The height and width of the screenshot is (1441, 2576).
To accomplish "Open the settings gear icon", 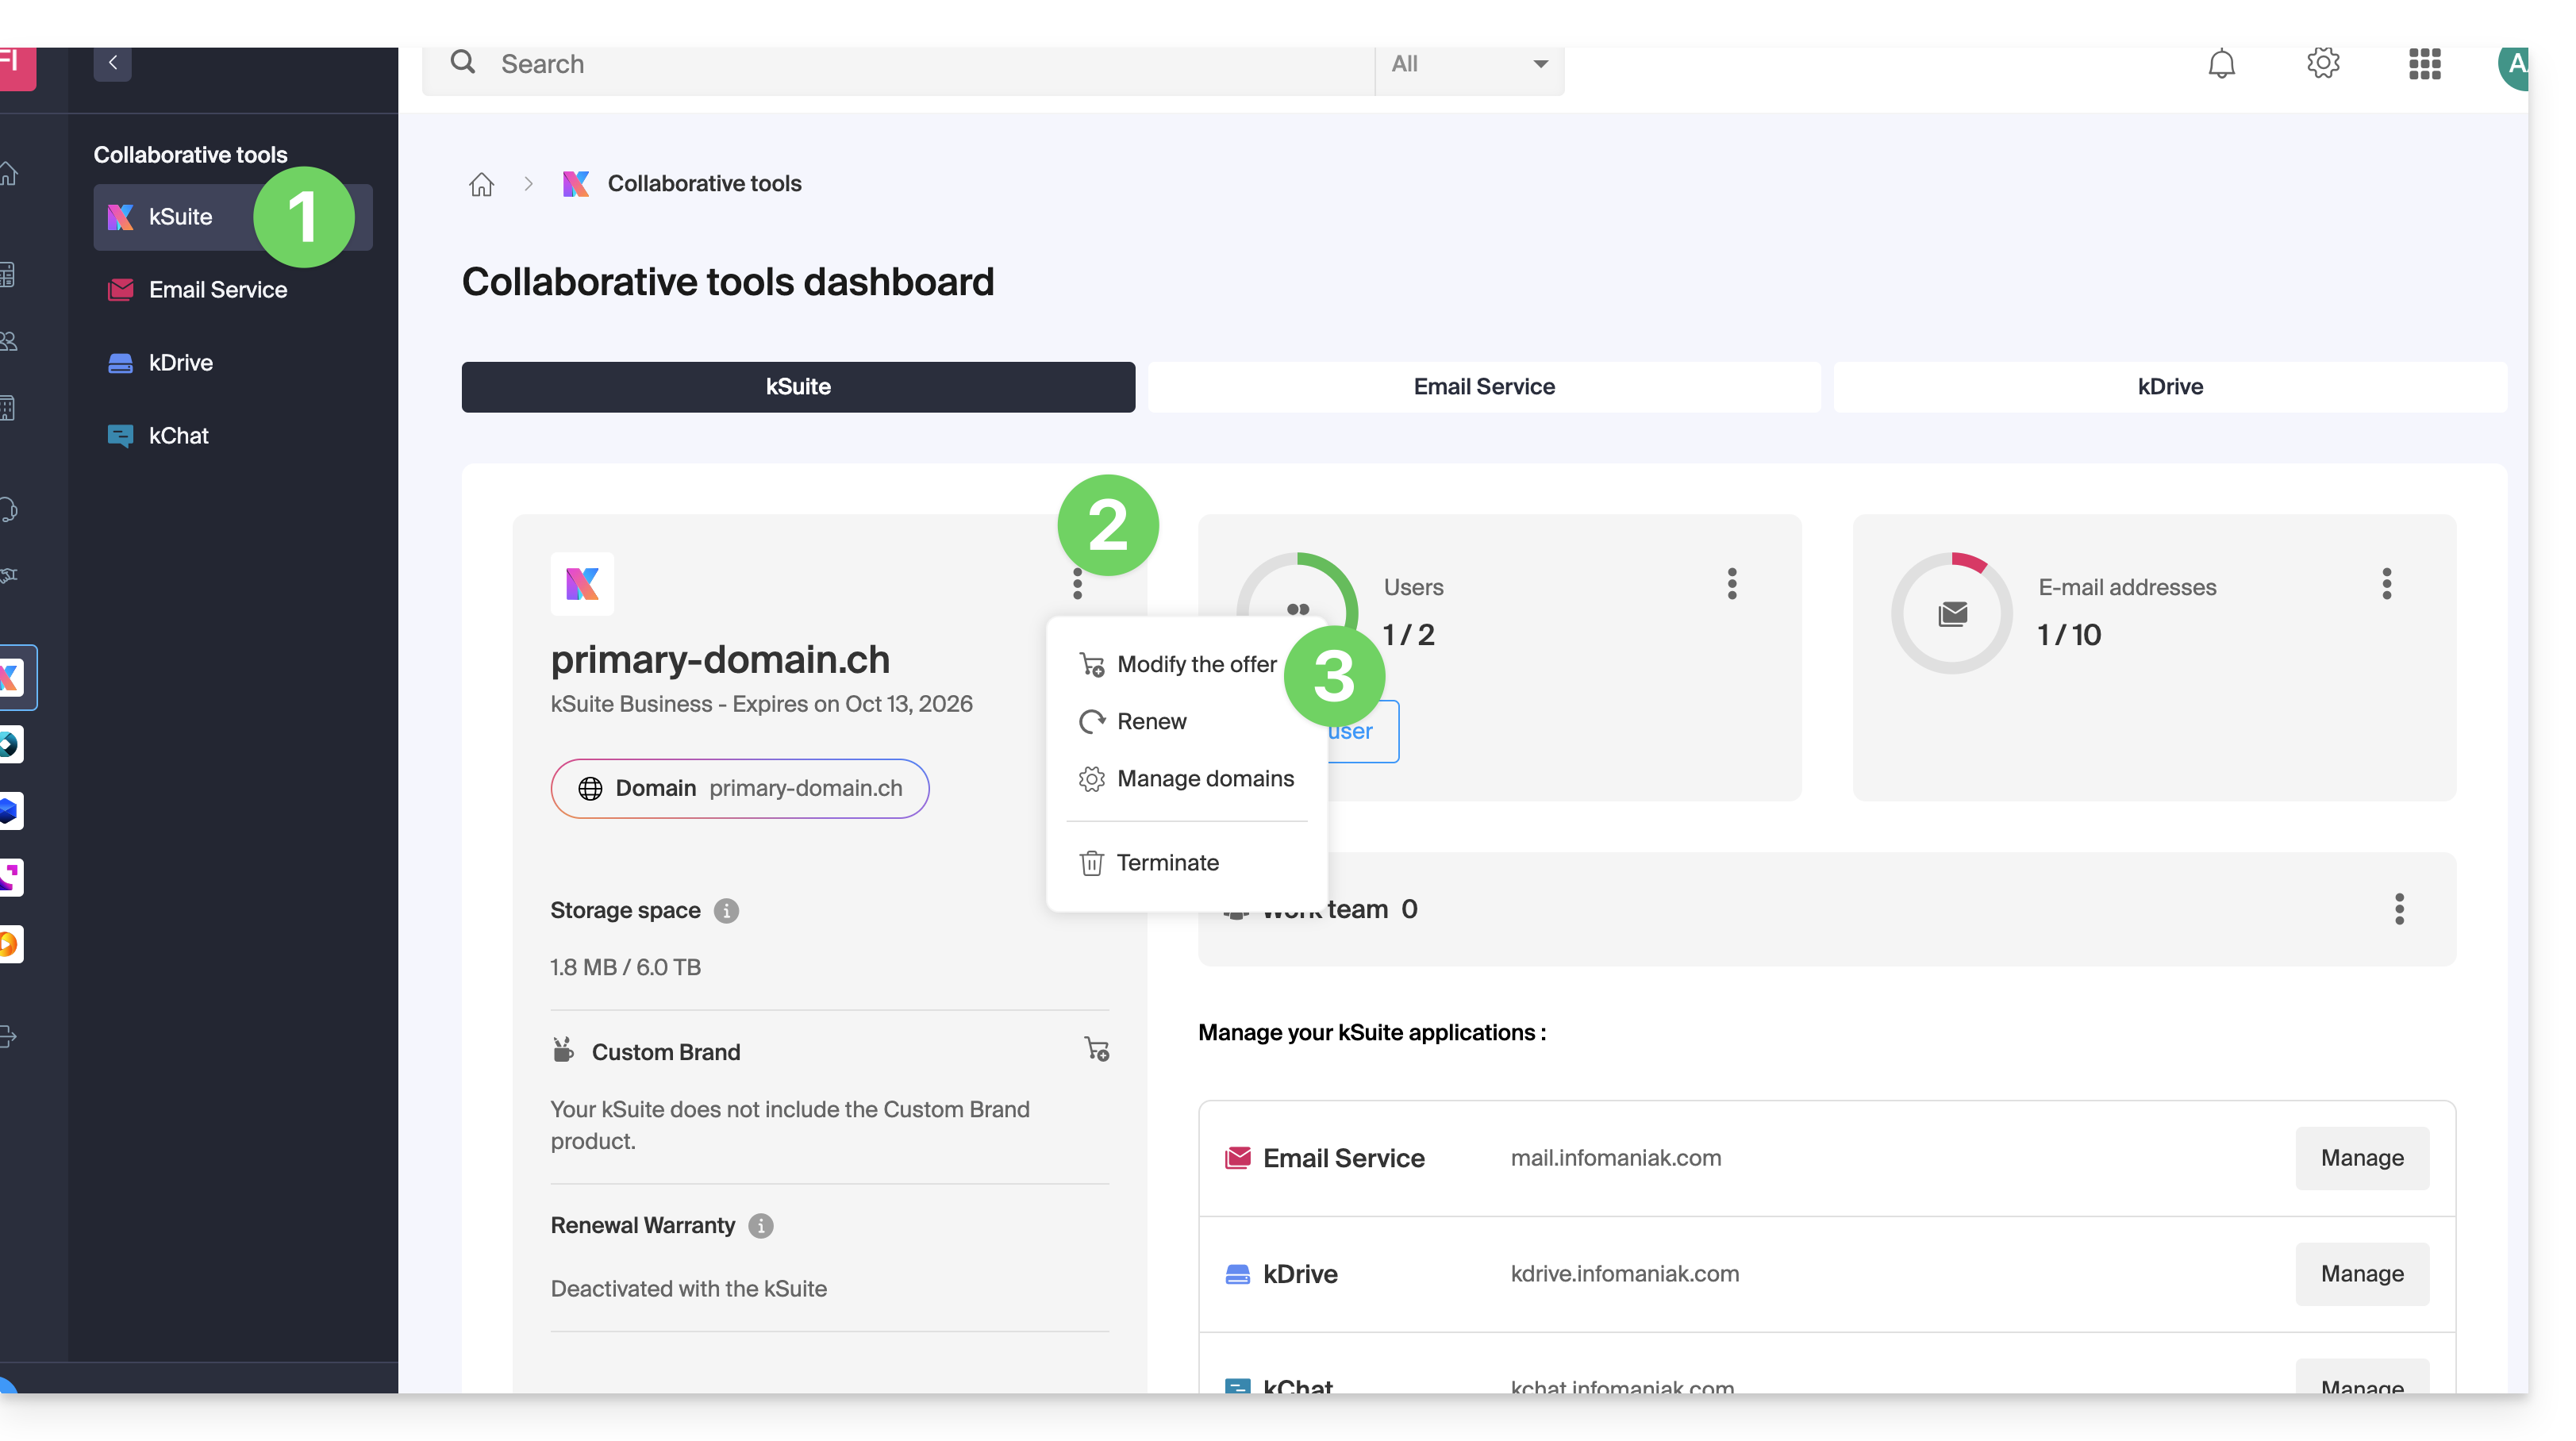I will 2322,64.
